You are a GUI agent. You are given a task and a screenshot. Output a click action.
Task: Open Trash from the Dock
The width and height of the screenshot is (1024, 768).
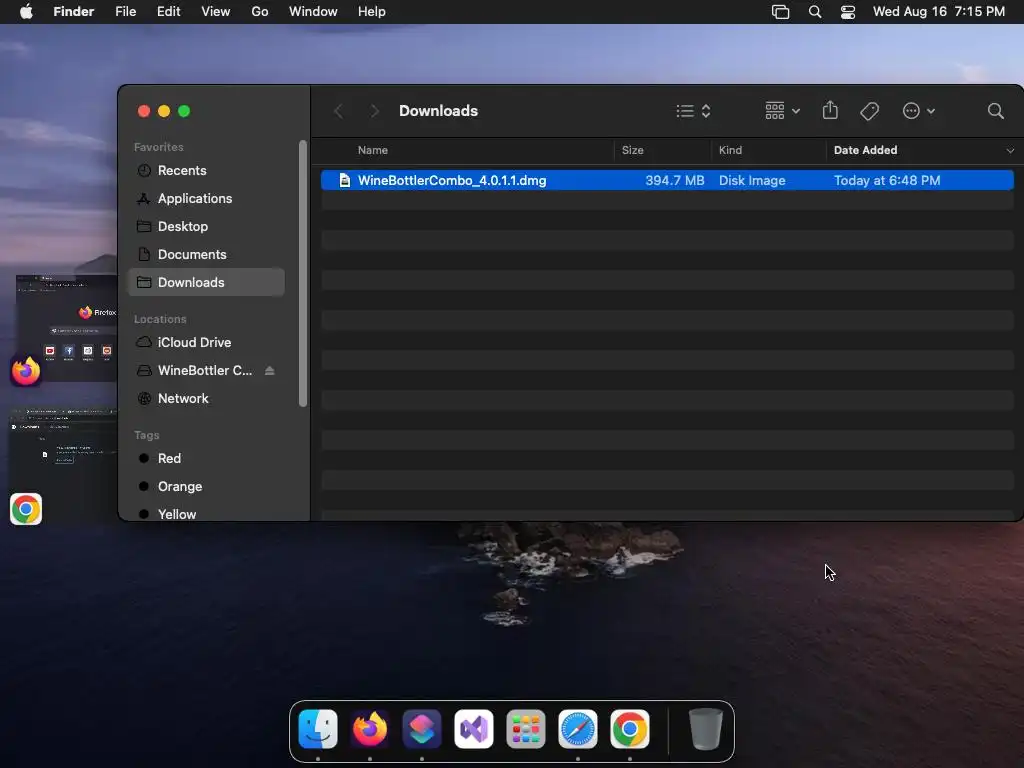pyautogui.click(x=706, y=729)
